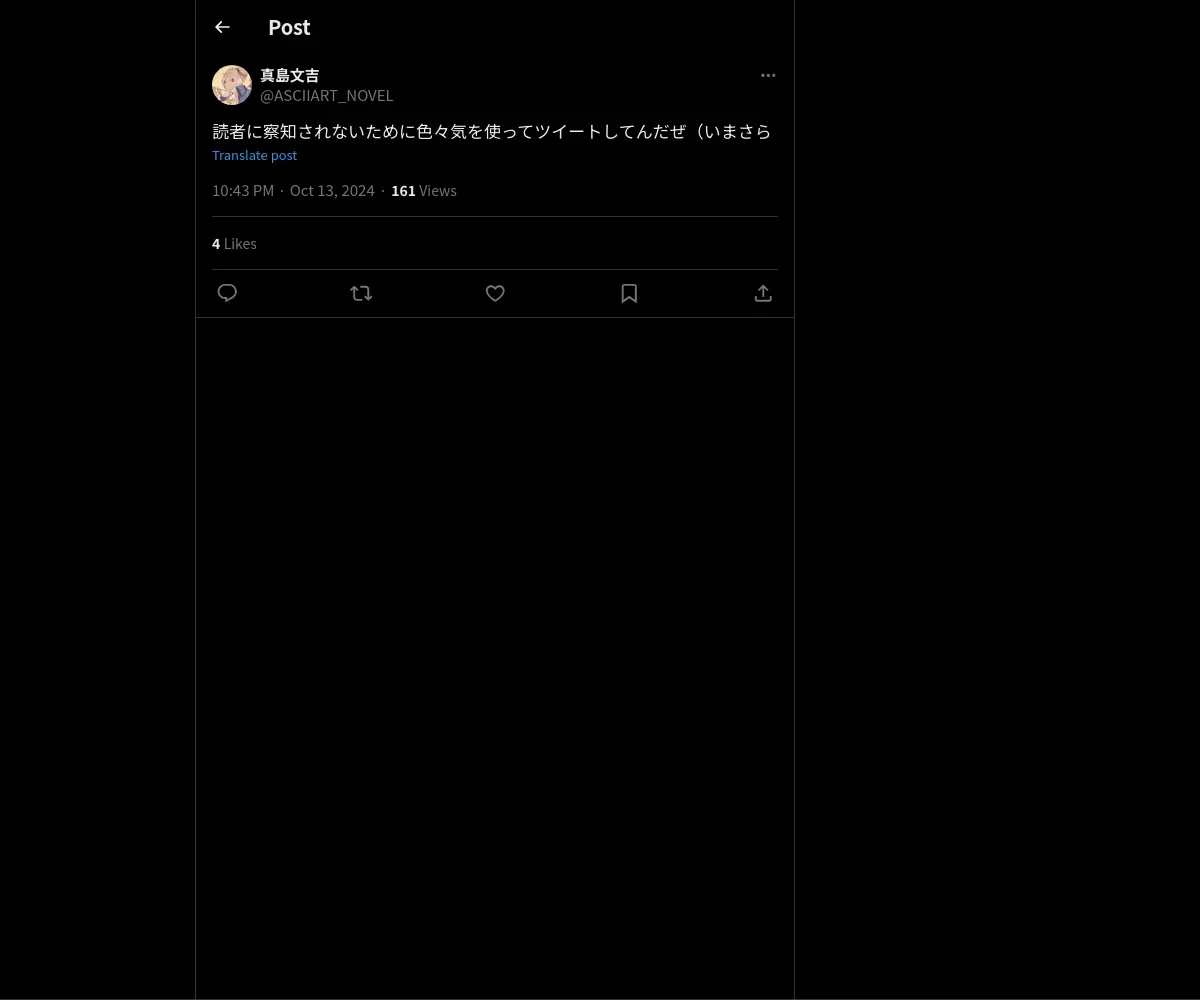
Task: Click Translate post
Action: (254, 155)
